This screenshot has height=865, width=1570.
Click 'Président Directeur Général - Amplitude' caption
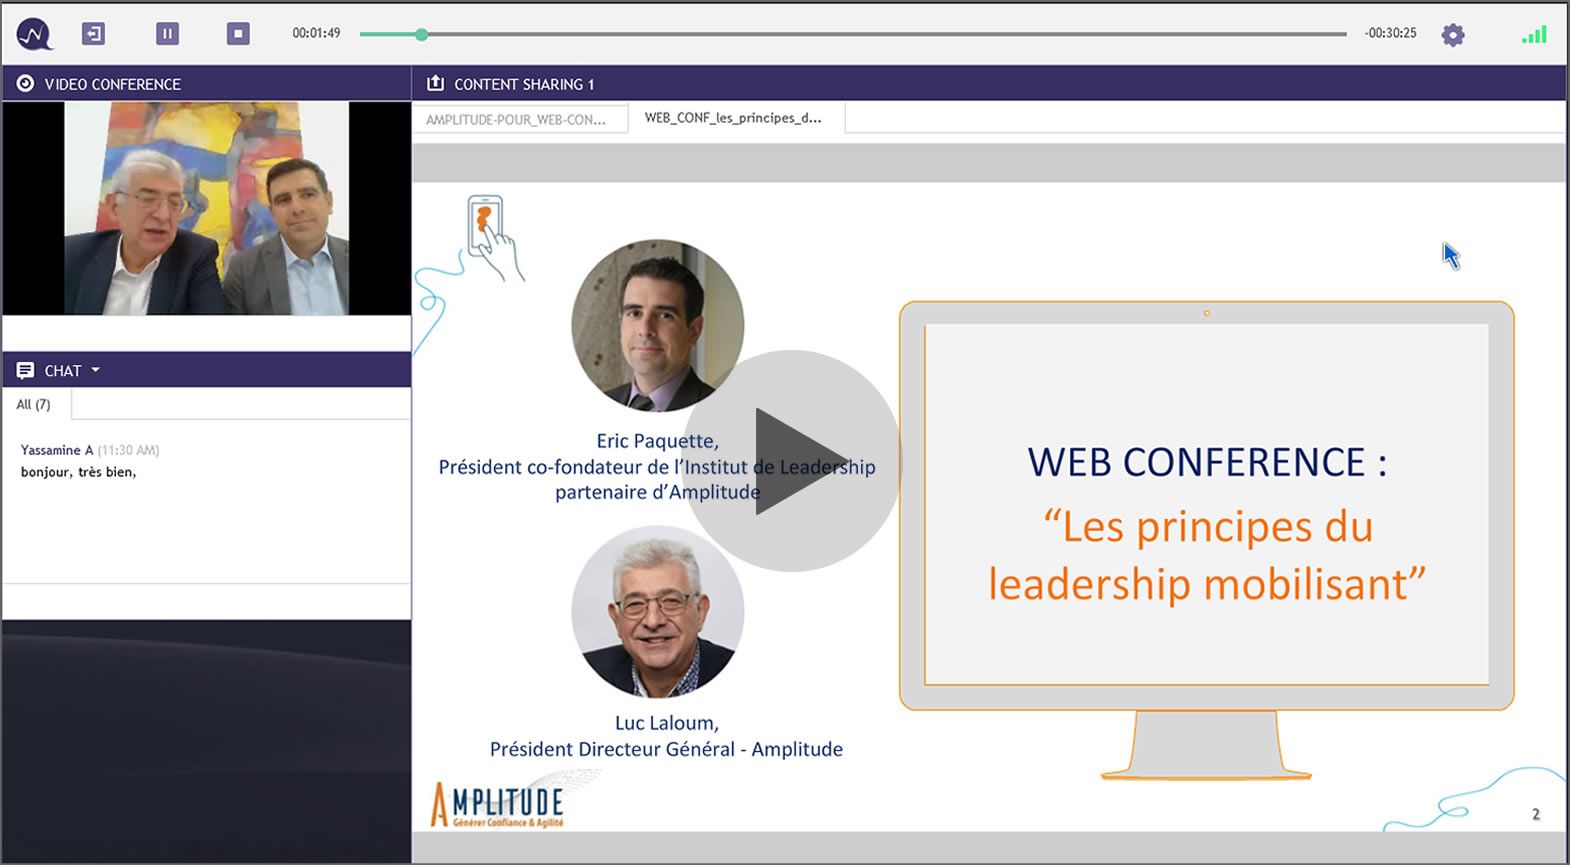[666, 749]
